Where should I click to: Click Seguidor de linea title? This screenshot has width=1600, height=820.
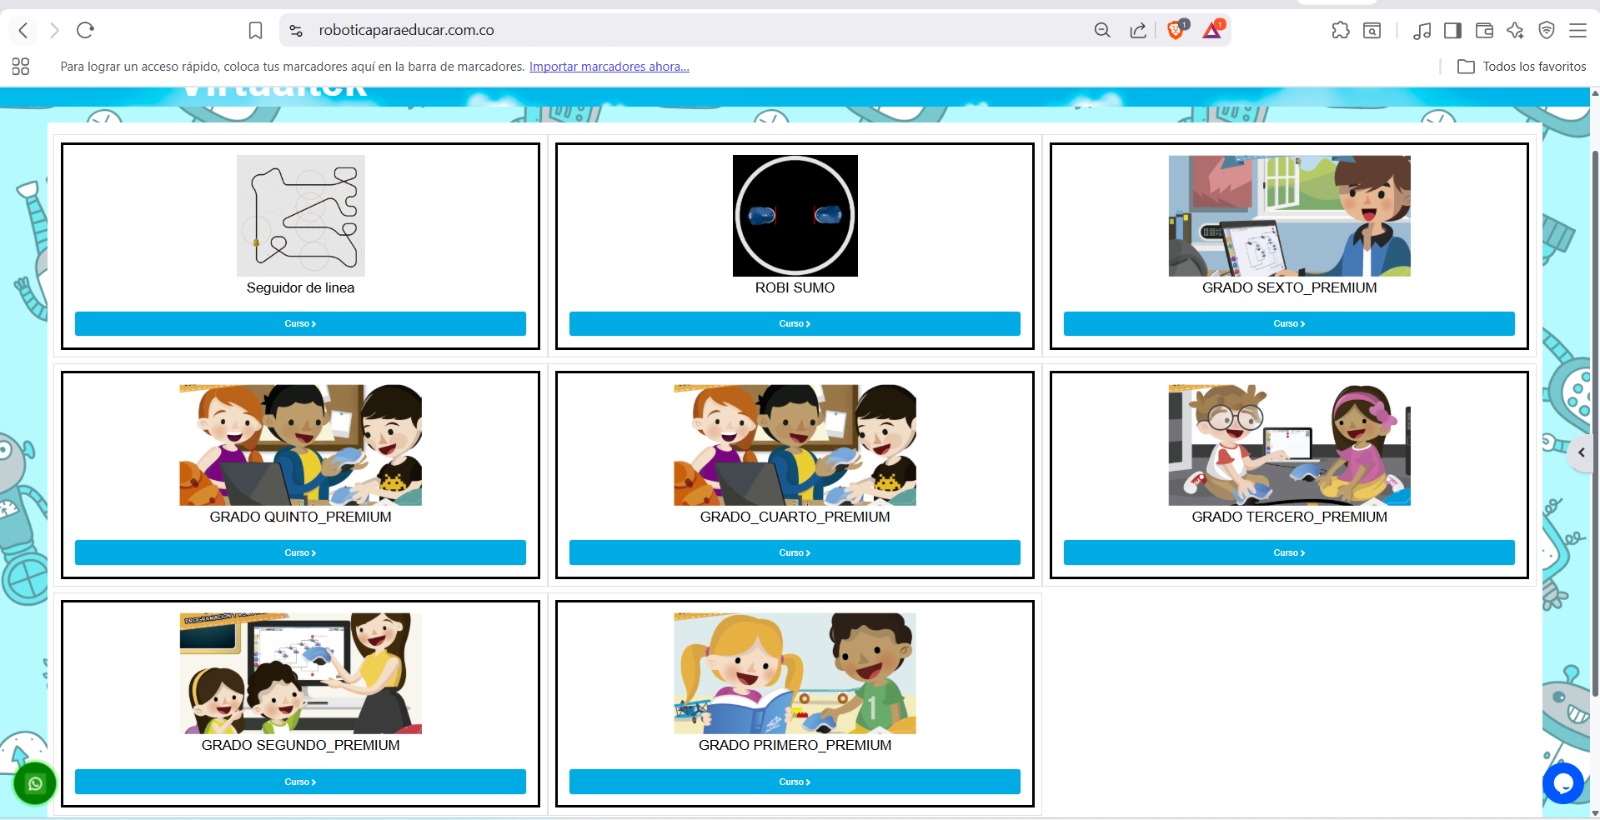click(x=301, y=288)
